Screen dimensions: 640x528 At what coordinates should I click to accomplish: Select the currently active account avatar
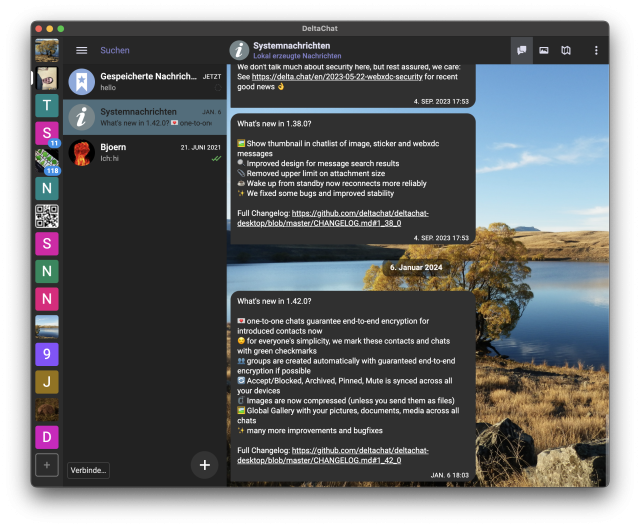pyautogui.click(x=47, y=78)
